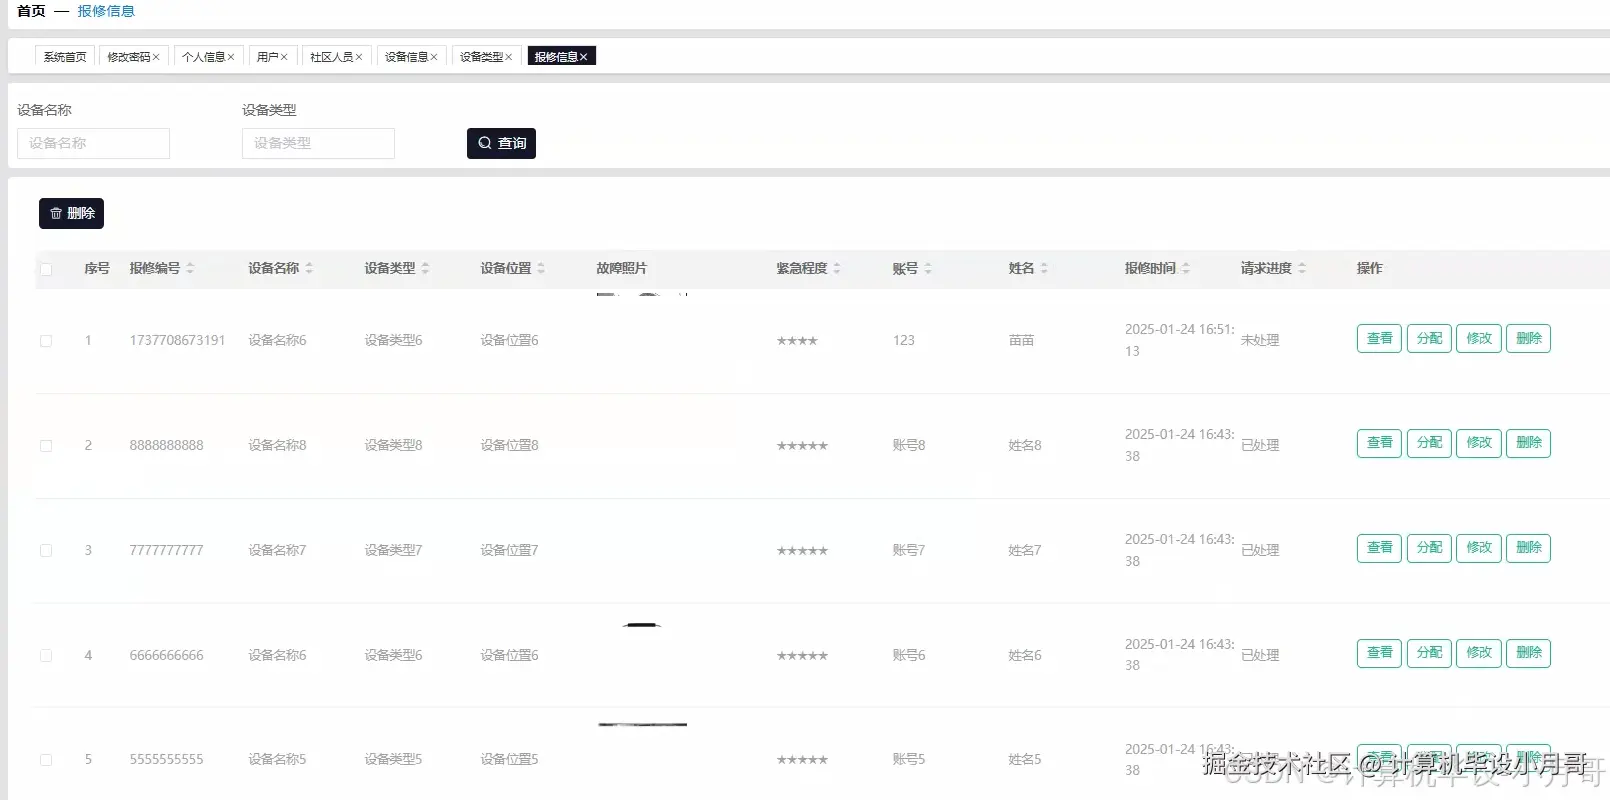Close the 个人信息 tab
The height and width of the screenshot is (800, 1610).
pos(231,57)
